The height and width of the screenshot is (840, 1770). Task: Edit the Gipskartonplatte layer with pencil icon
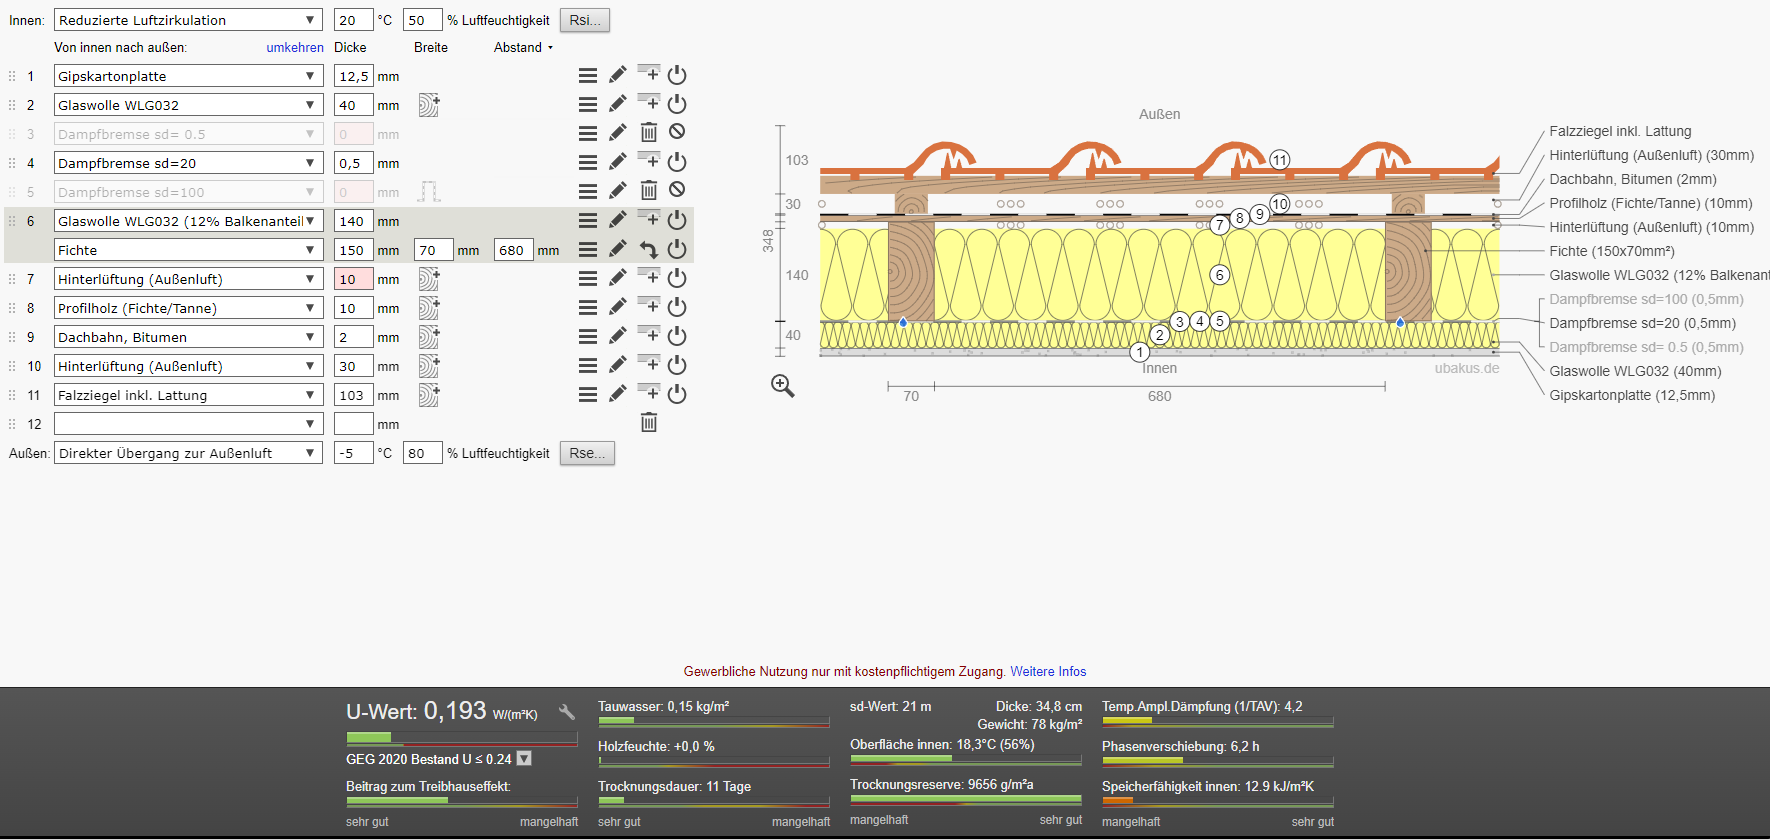coord(618,75)
